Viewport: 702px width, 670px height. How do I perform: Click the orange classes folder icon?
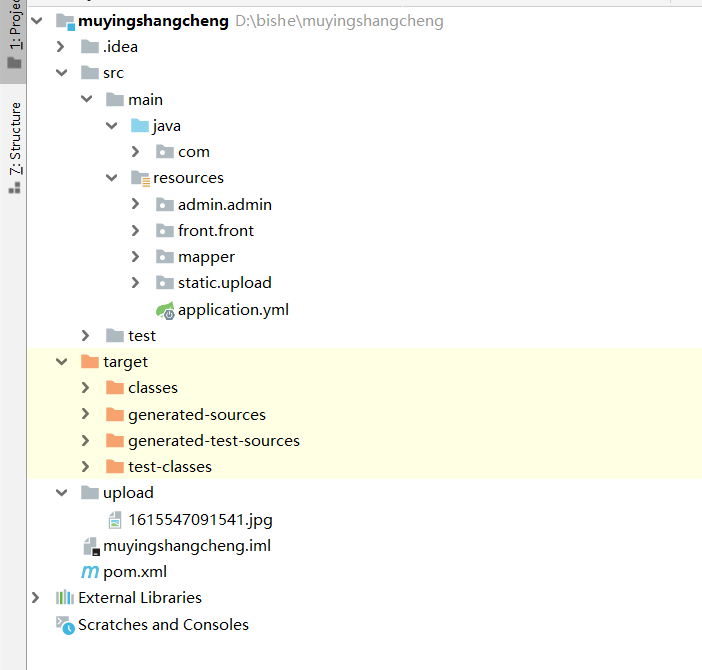click(115, 388)
